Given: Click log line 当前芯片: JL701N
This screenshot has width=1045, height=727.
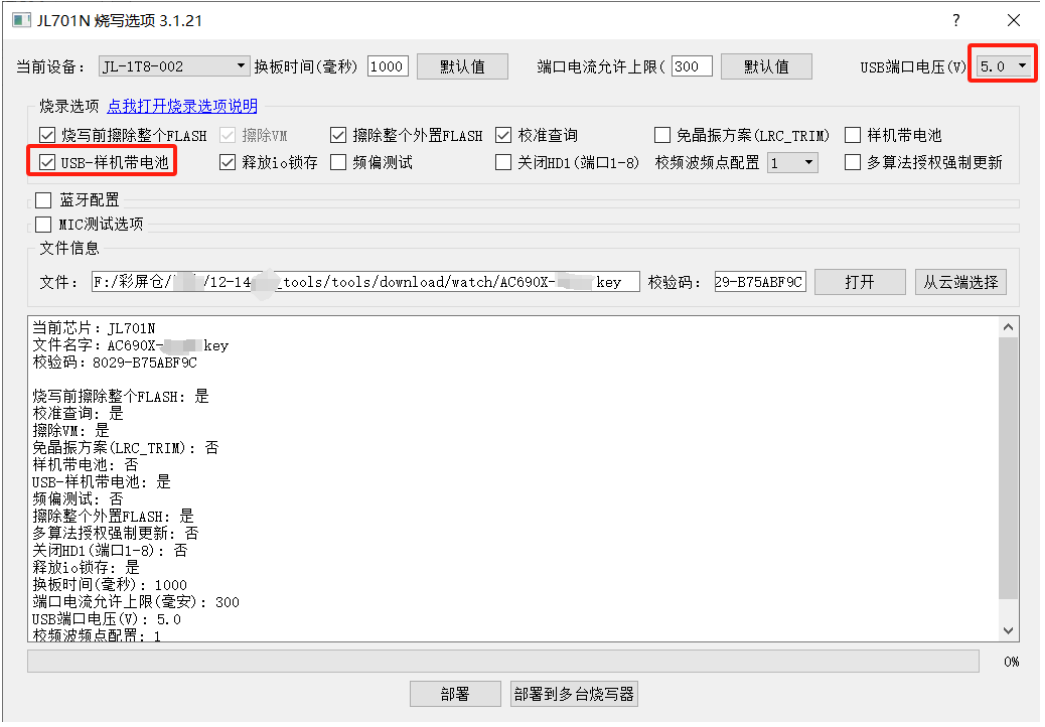Looking at the screenshot, I should pyautogui.click(x=94, y=329).
